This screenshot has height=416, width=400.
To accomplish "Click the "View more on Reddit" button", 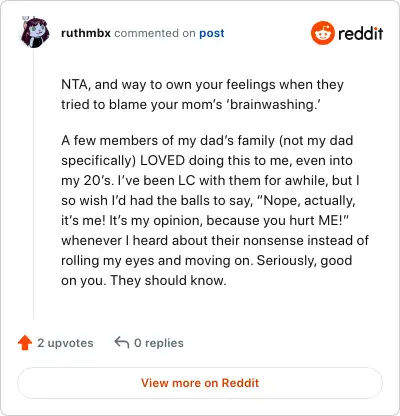I will [x=200, y=383].
